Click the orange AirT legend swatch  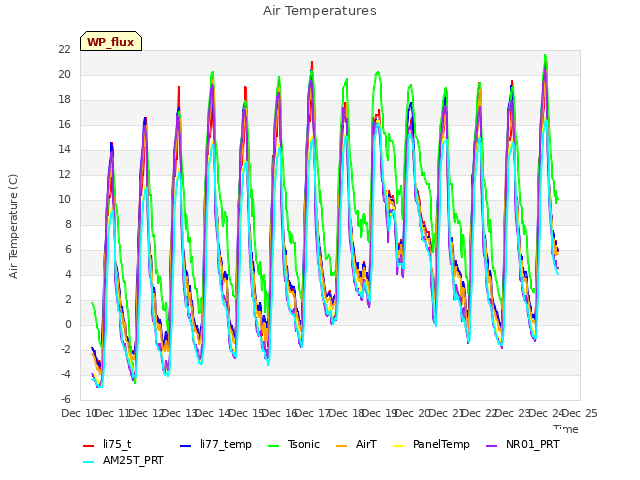click(x=341, y=446)
